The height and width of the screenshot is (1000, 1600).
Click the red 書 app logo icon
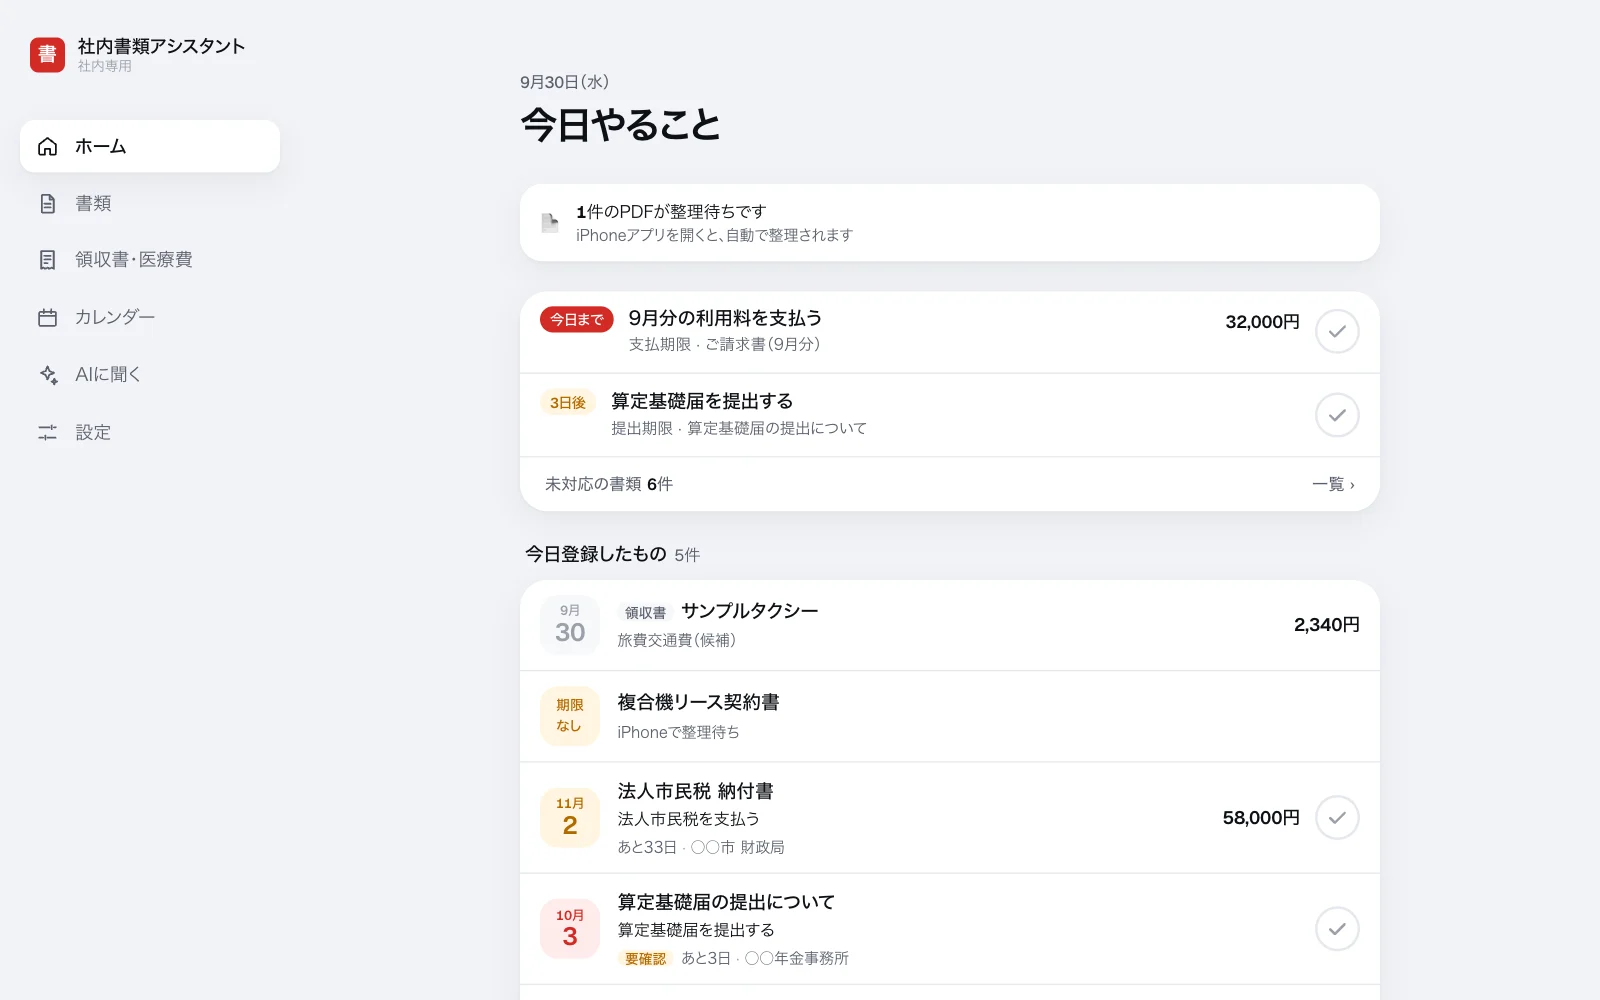(47, 55)
